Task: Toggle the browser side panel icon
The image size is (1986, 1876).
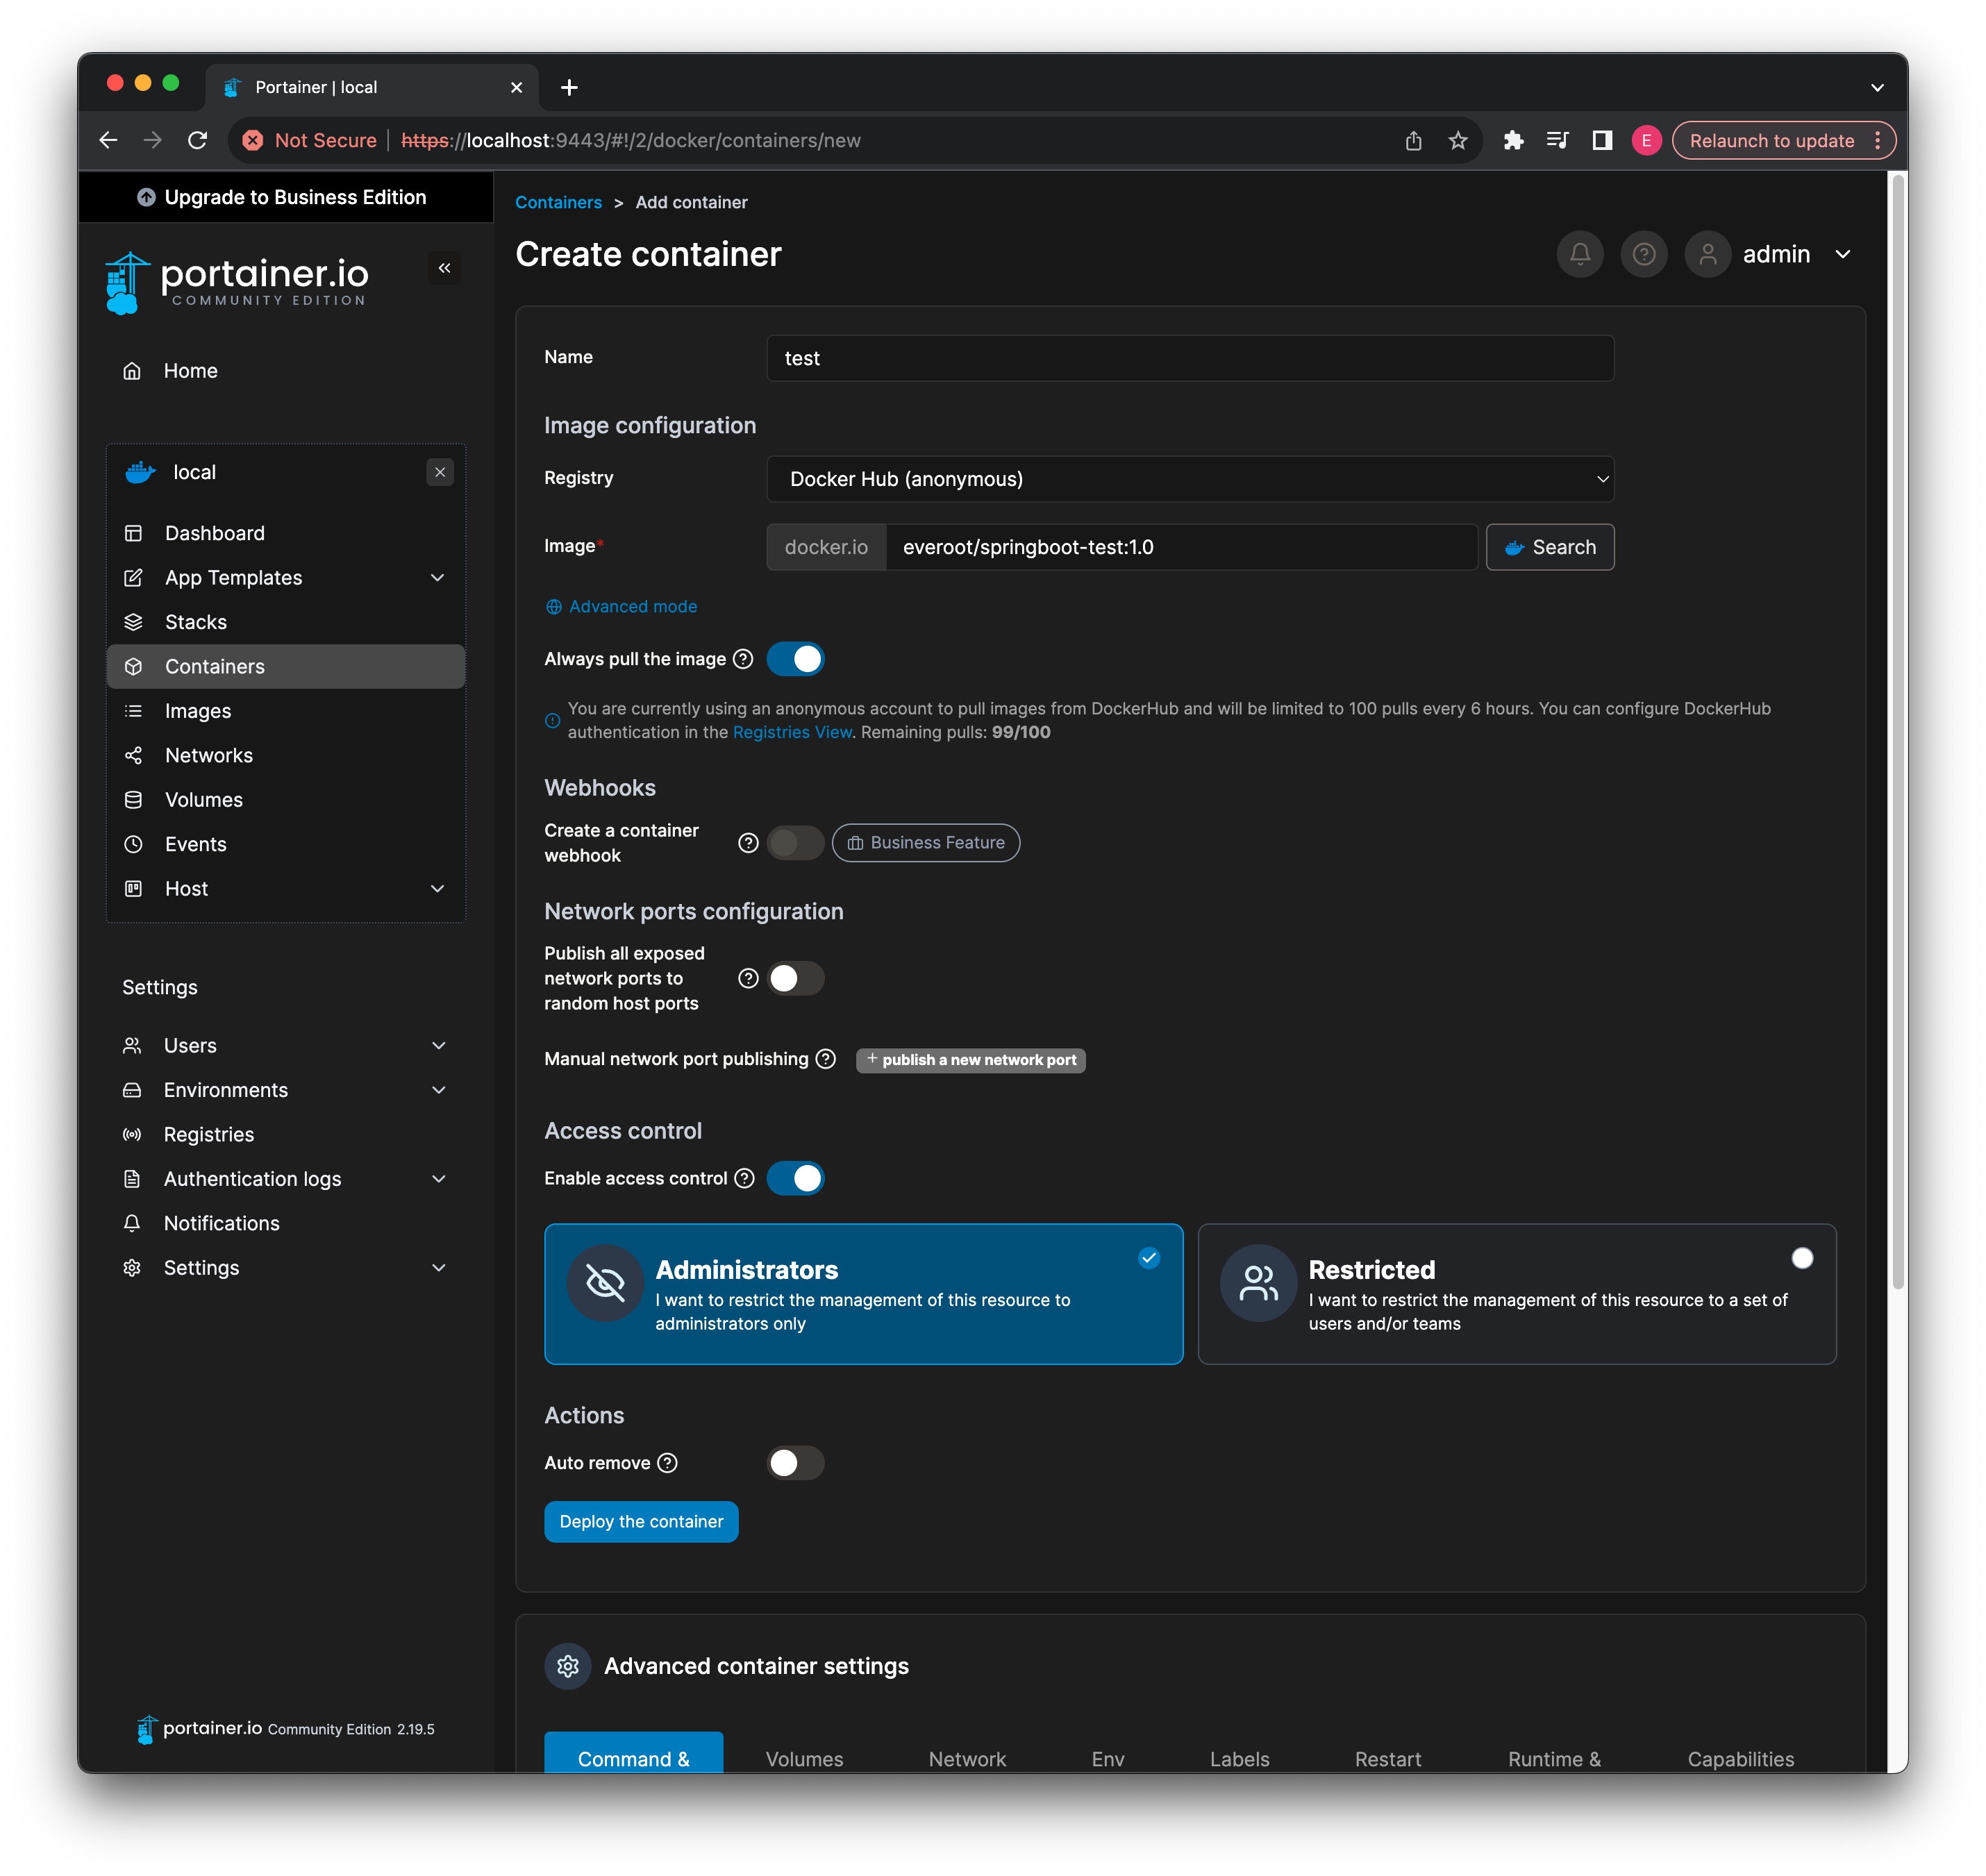Action: click(1602, 141)
